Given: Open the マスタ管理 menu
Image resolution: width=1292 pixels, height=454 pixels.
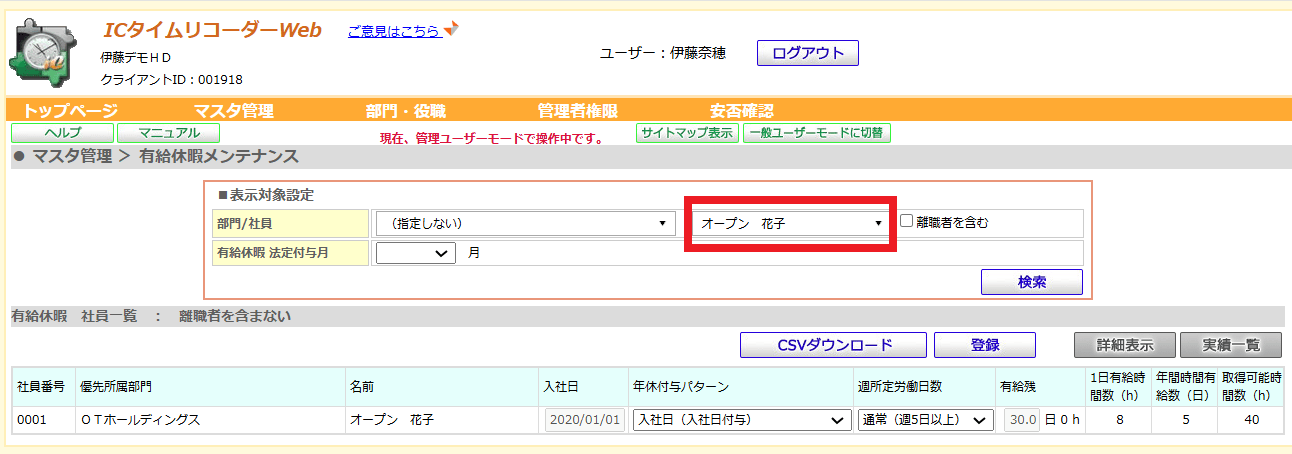Looking at the screenshot, I should coord(233,111).
